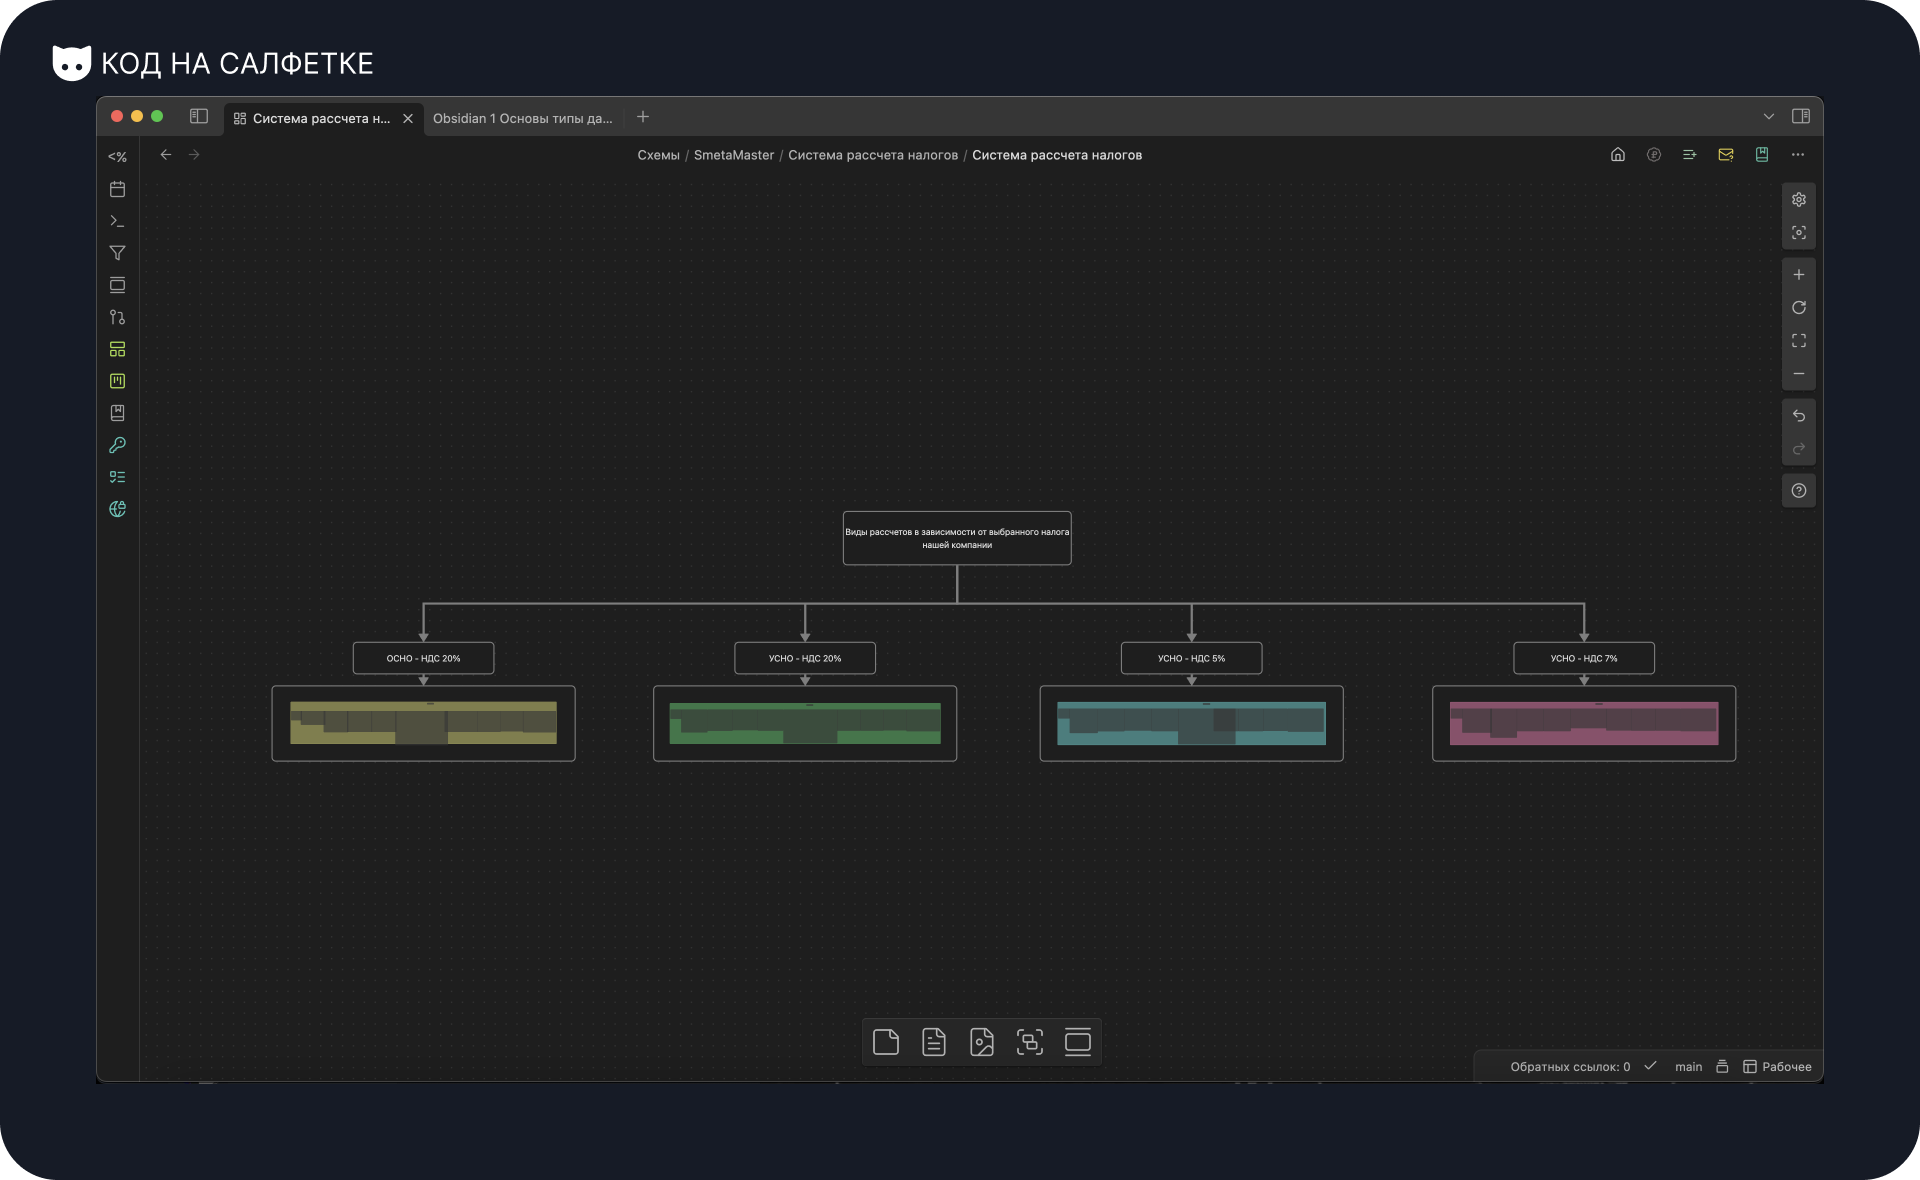Click the zoom out minus control

tap(1798, 374)
